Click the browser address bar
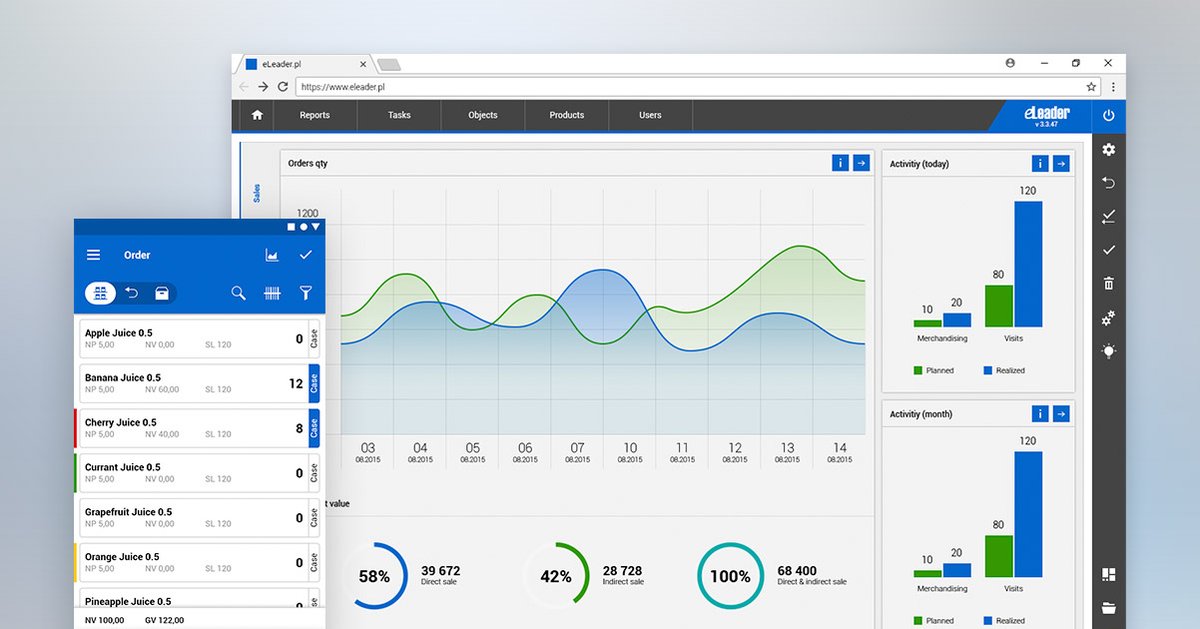The image size is (1200, 629). point(698,87)
